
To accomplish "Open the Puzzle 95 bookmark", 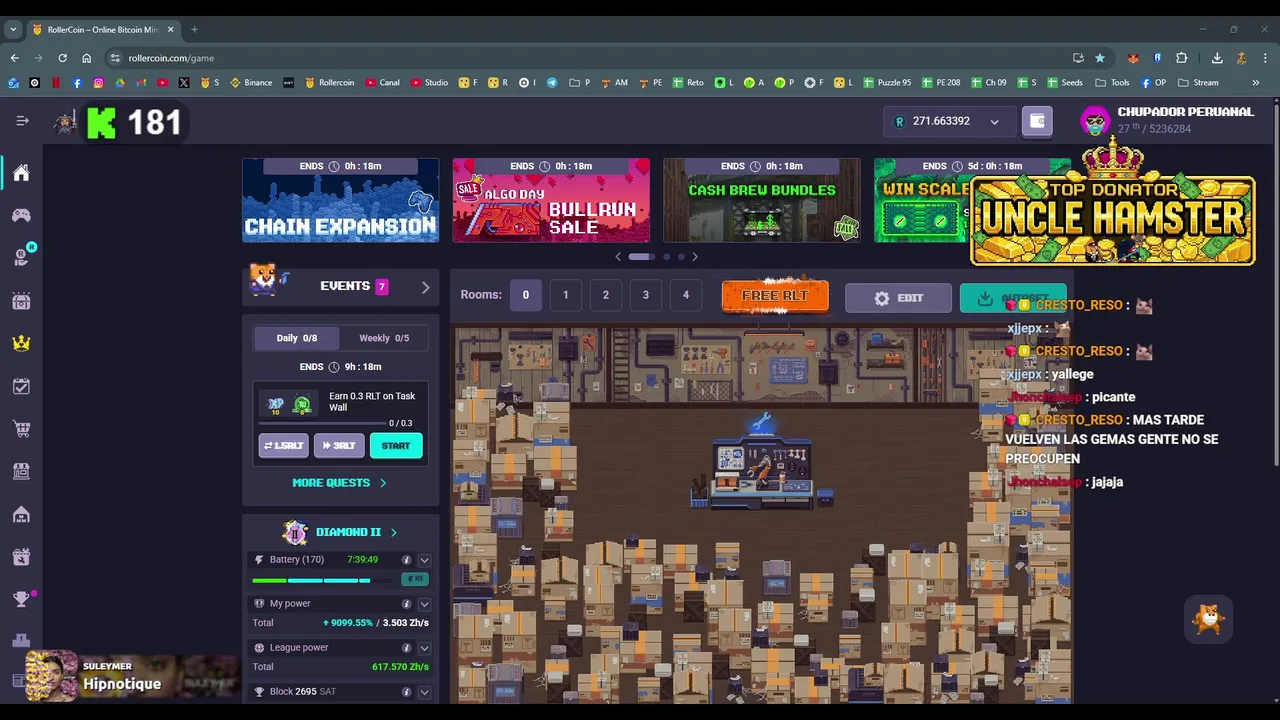I will (887, 83).
